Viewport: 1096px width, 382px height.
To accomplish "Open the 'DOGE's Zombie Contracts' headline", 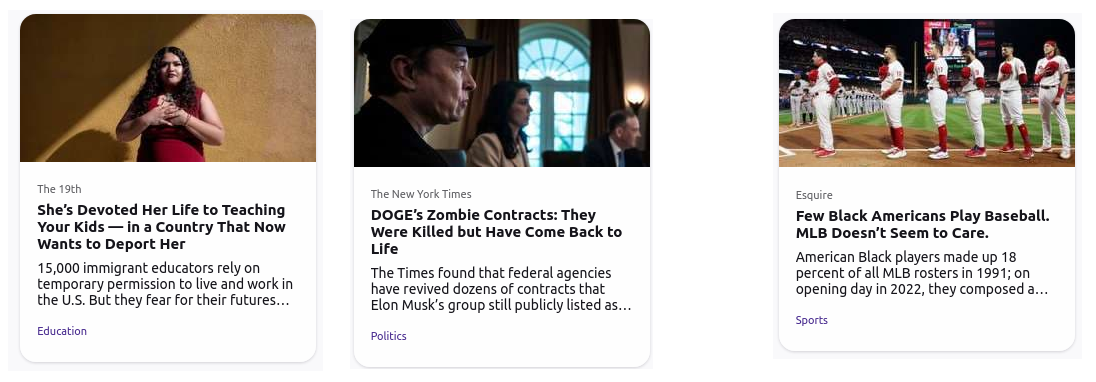I will 496,232.
